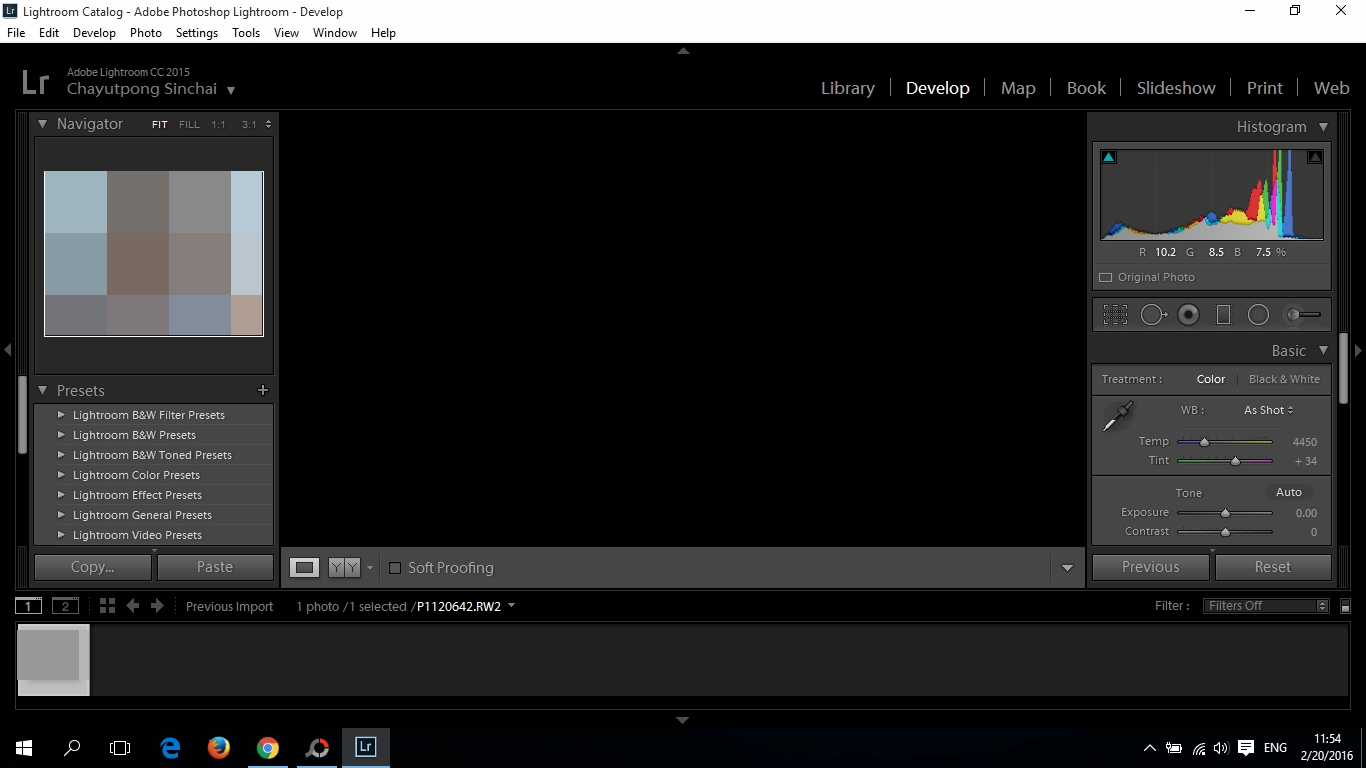Viewport: 1366px width, 768px height.
Task: Click the Exposure slider handle
Action: (1225, 513)
